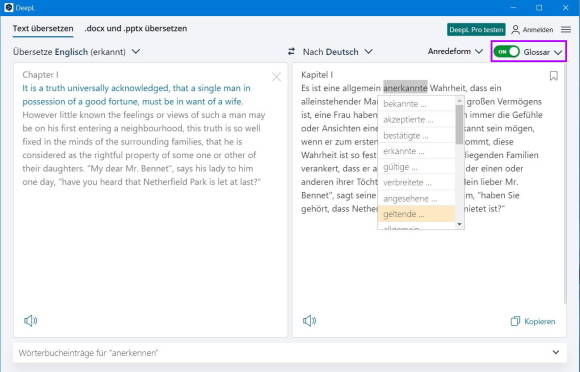The width and height of the screenshot is (580, 372).
Task: Click the copy icon beside Kopieren
Action: click(515, 321)
